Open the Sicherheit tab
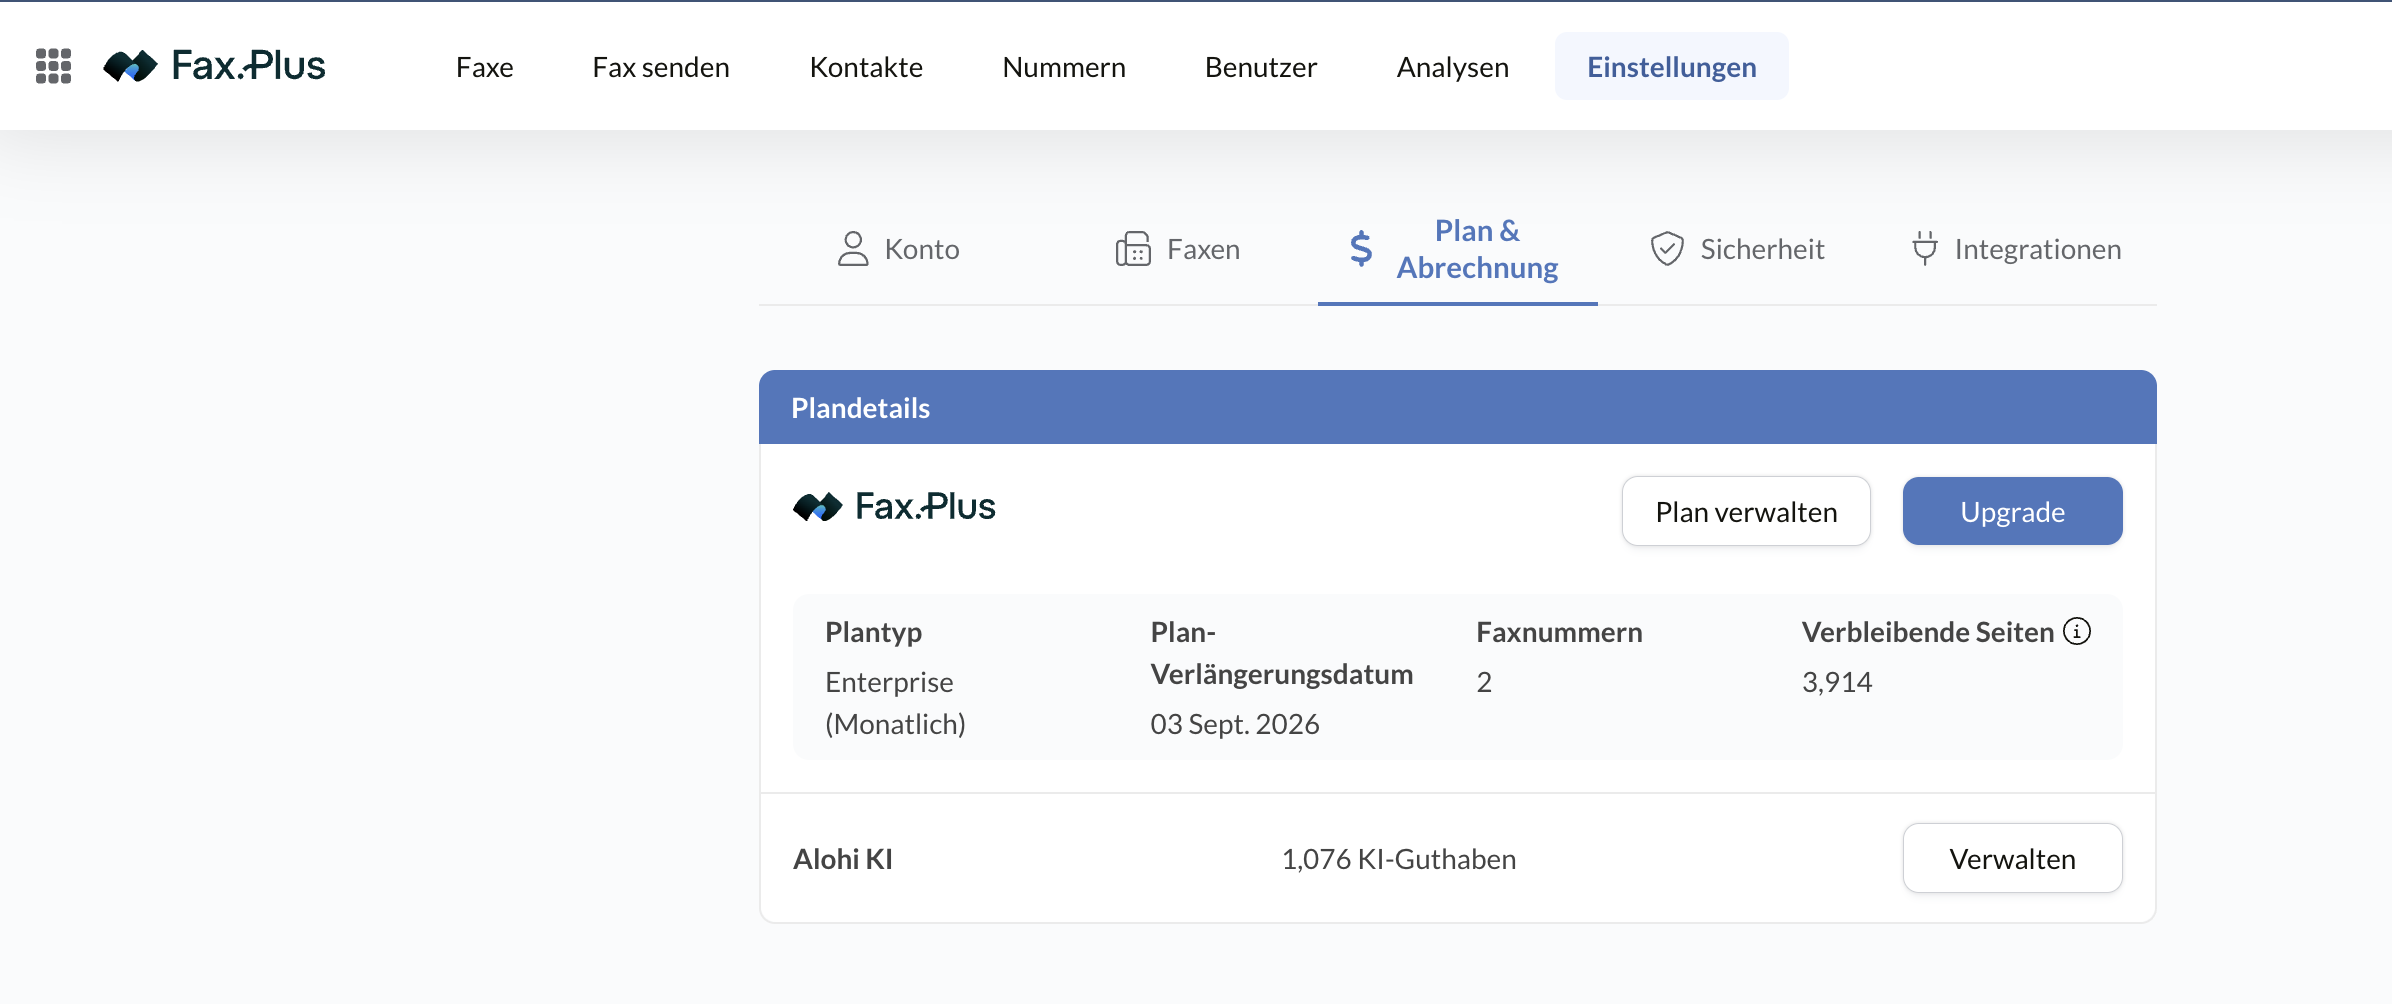Image resolution: width=2392 pixels, height=1004 pixels. coord(1738,249)
